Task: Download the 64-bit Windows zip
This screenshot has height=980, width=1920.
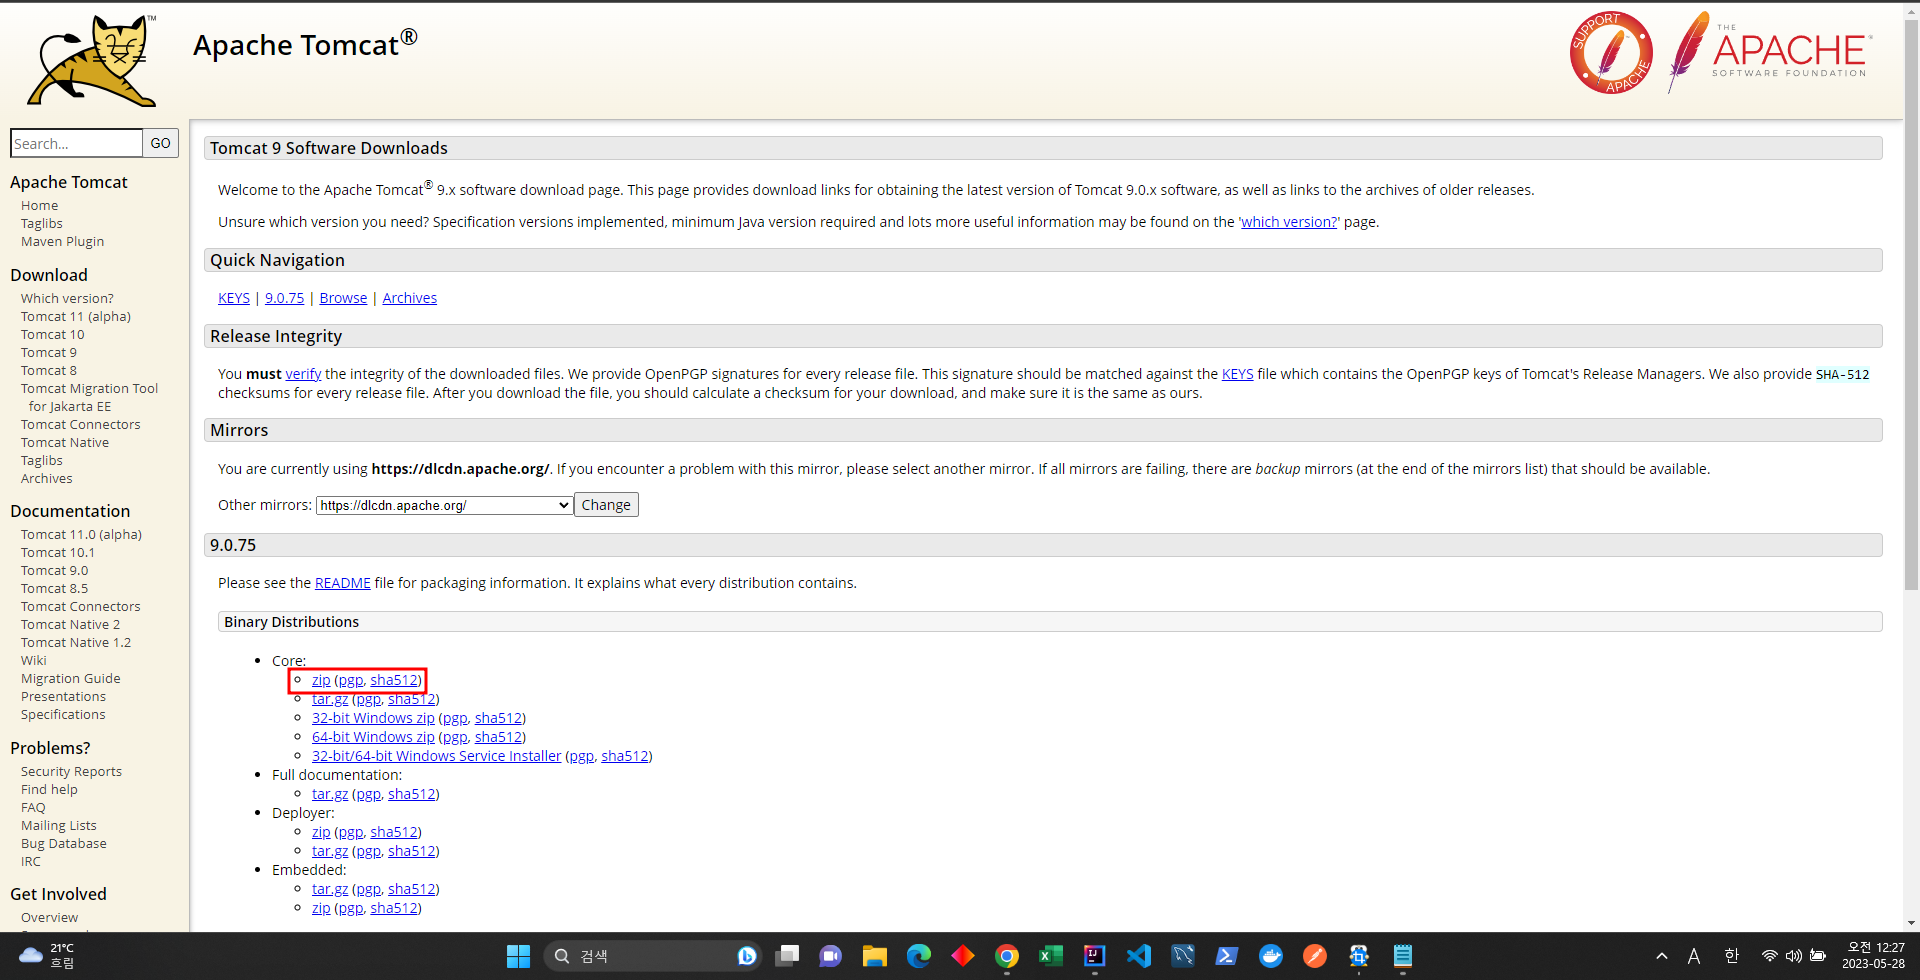Action: (x=373, y=737)
